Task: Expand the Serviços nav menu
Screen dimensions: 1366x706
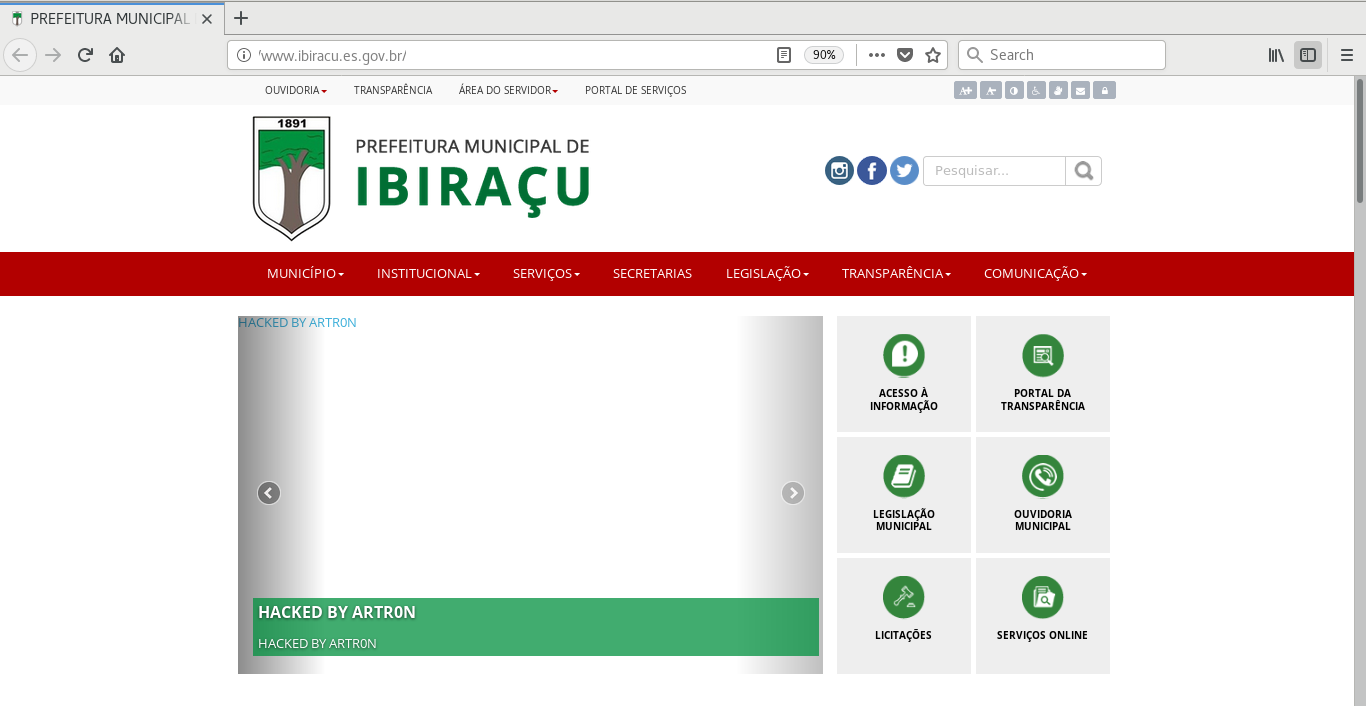Action: [546, 274]
